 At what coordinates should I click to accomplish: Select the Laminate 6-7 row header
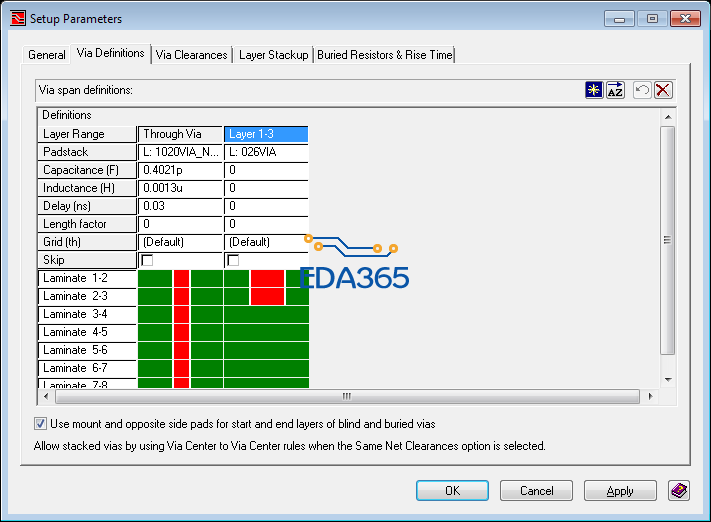coord(87,368)
